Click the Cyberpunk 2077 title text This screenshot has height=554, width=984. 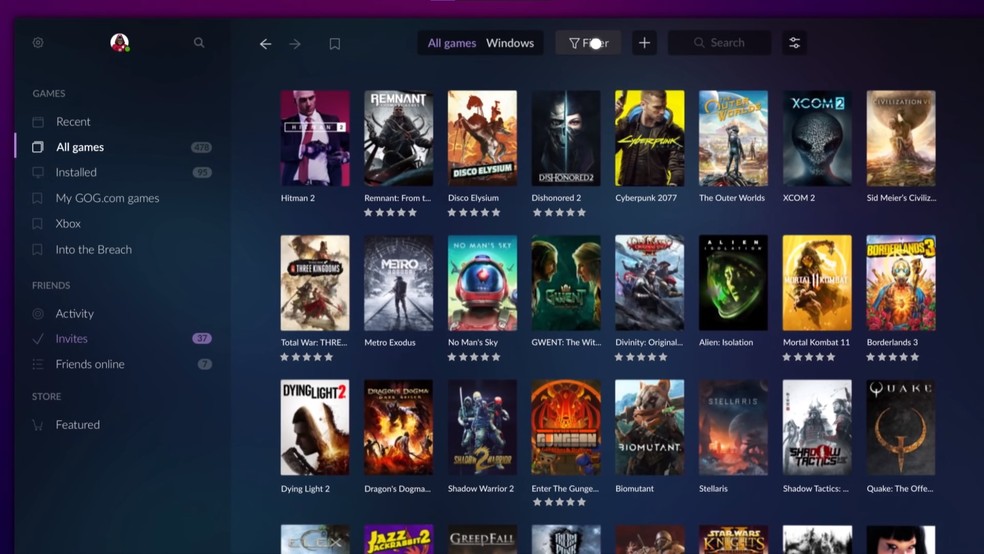coord(646,198)
